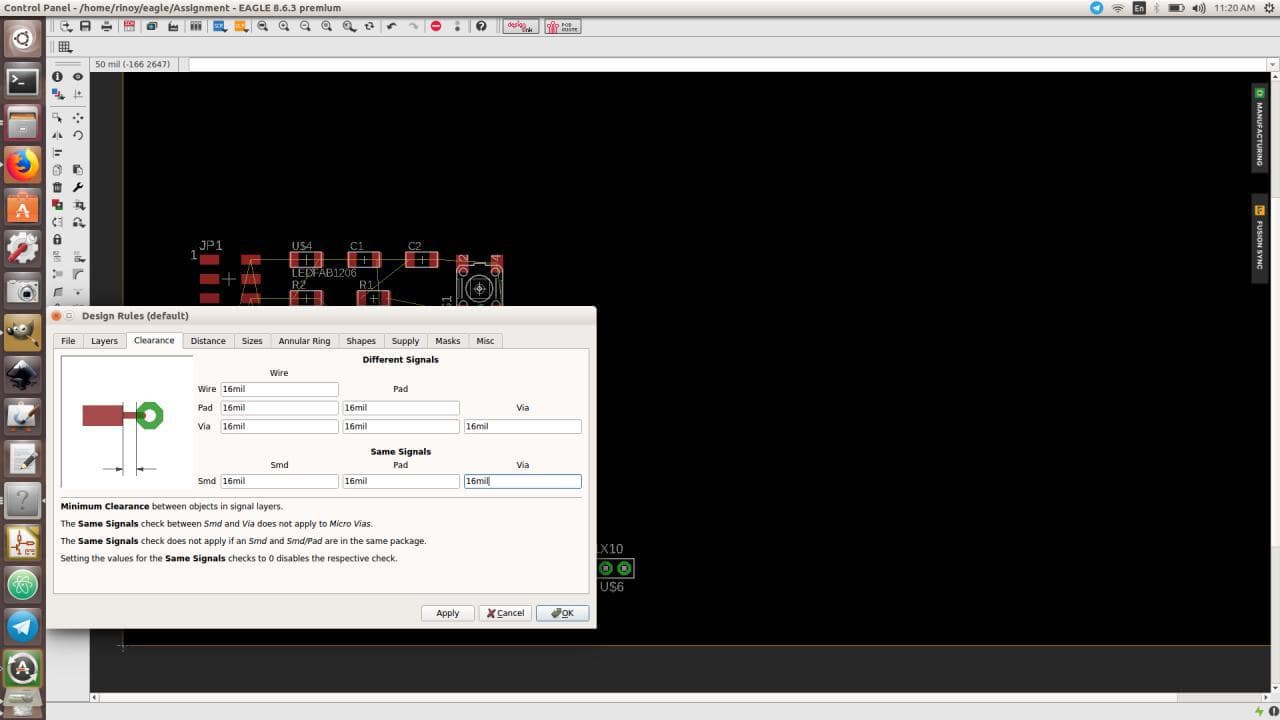Switch to the Supply tab
The width and height of the screenshot is (1280, 720).
point(405,341)
